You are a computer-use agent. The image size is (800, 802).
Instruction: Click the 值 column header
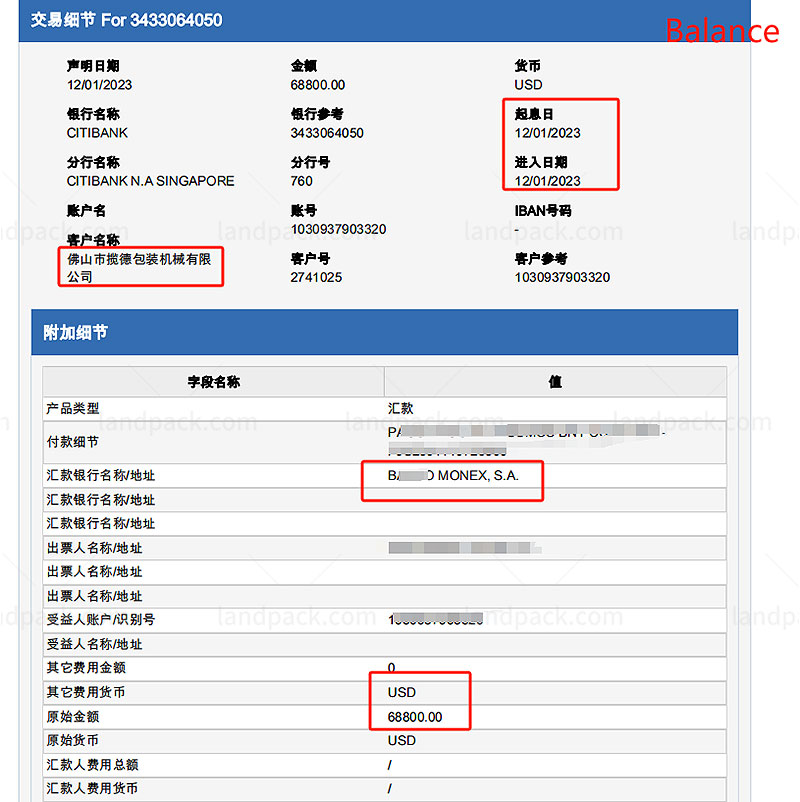point(555,382)
